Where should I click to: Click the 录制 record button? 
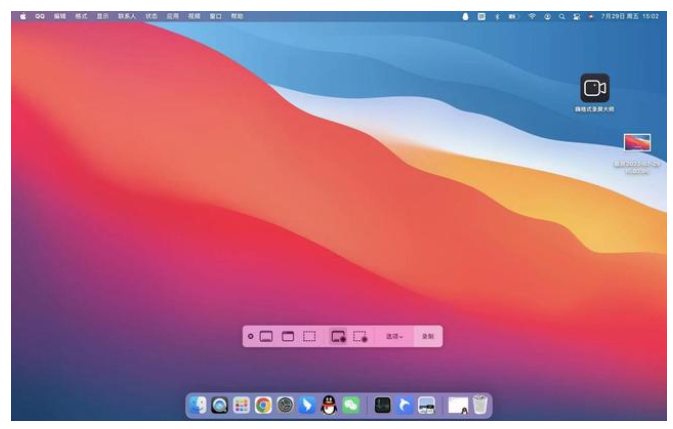427,337
